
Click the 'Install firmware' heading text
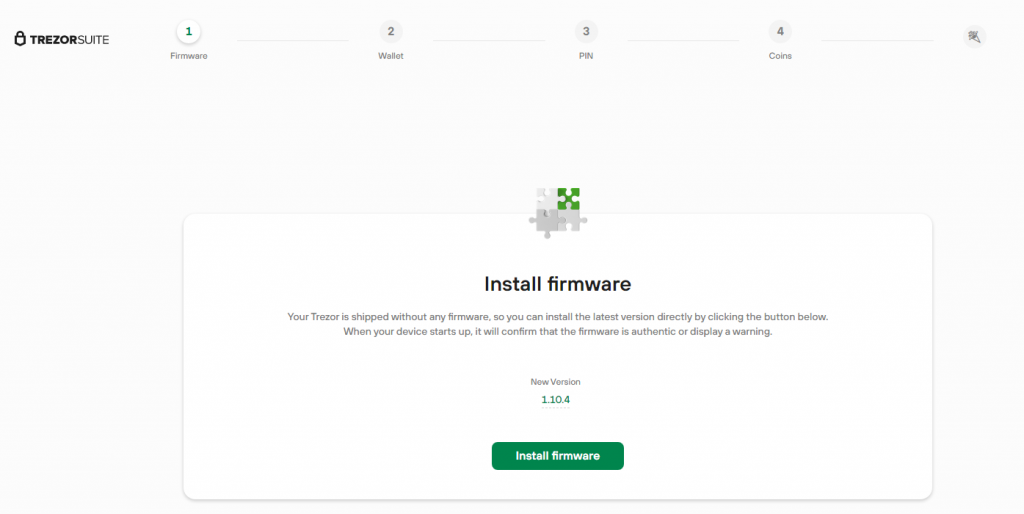(558, 284)
